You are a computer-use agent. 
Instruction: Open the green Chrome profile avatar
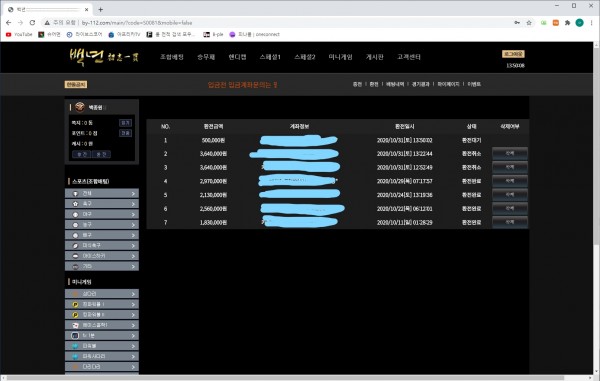point(579,23)
